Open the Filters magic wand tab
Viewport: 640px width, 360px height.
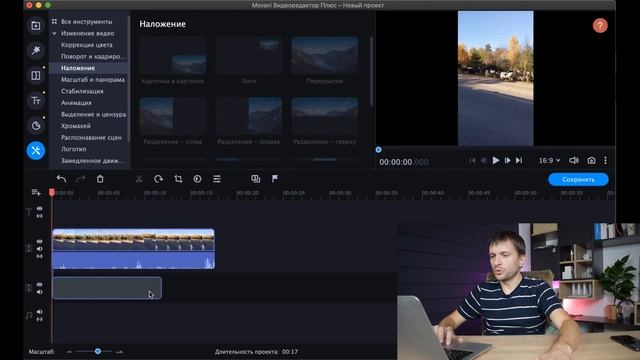coord(36,51)
